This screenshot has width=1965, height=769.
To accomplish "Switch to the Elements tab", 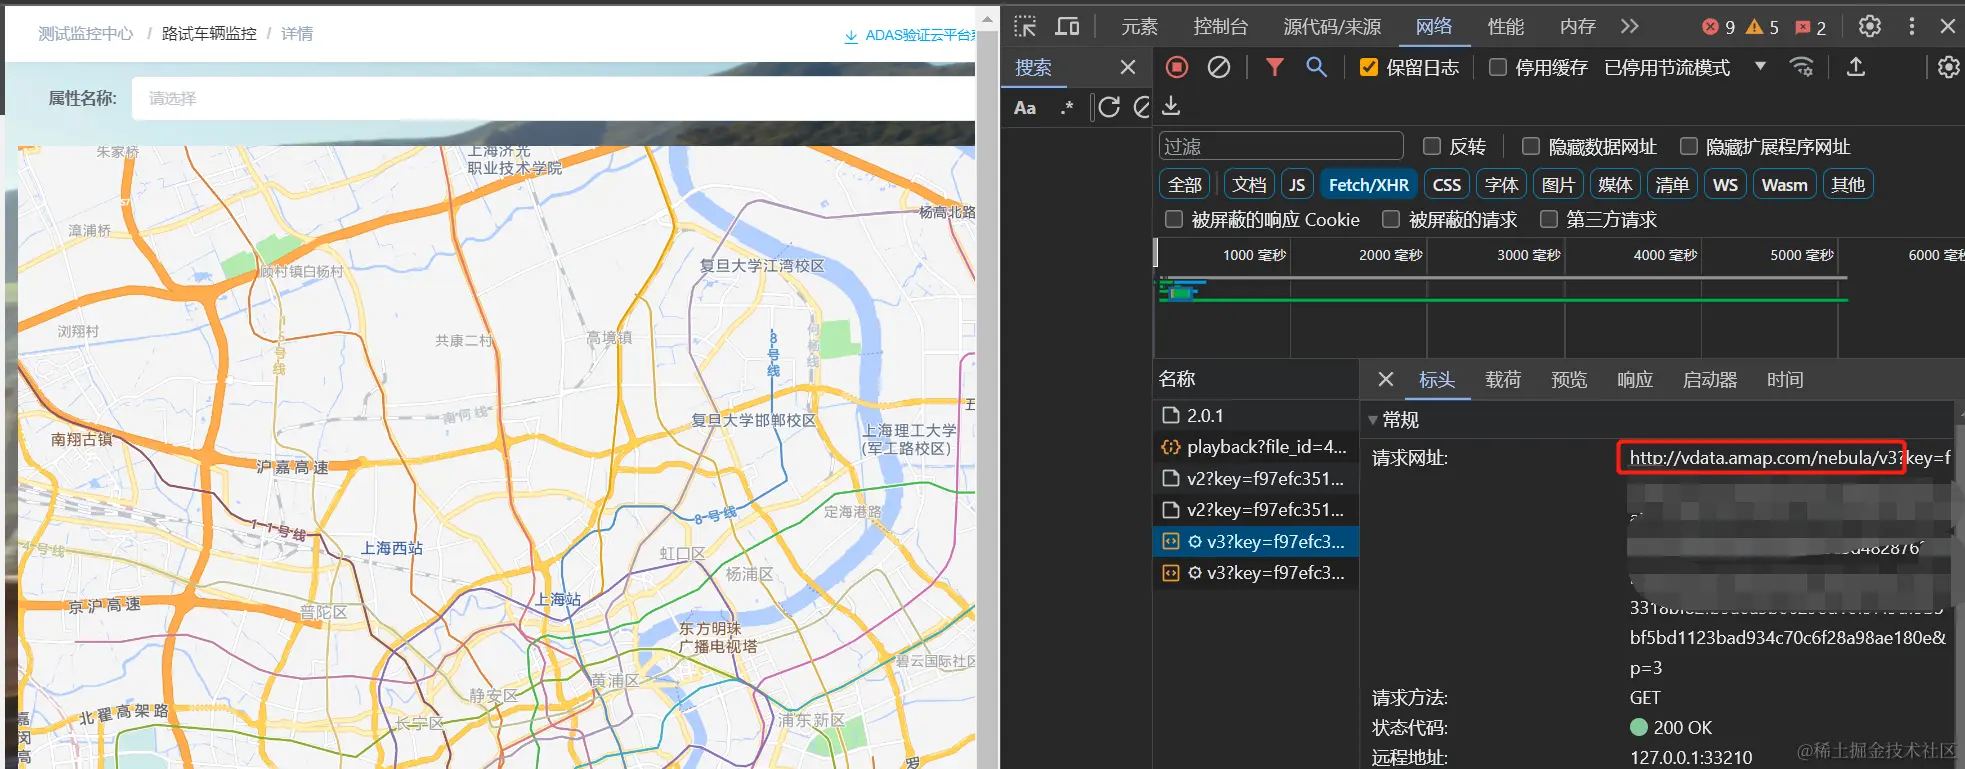I will [x=1139, y=27].
